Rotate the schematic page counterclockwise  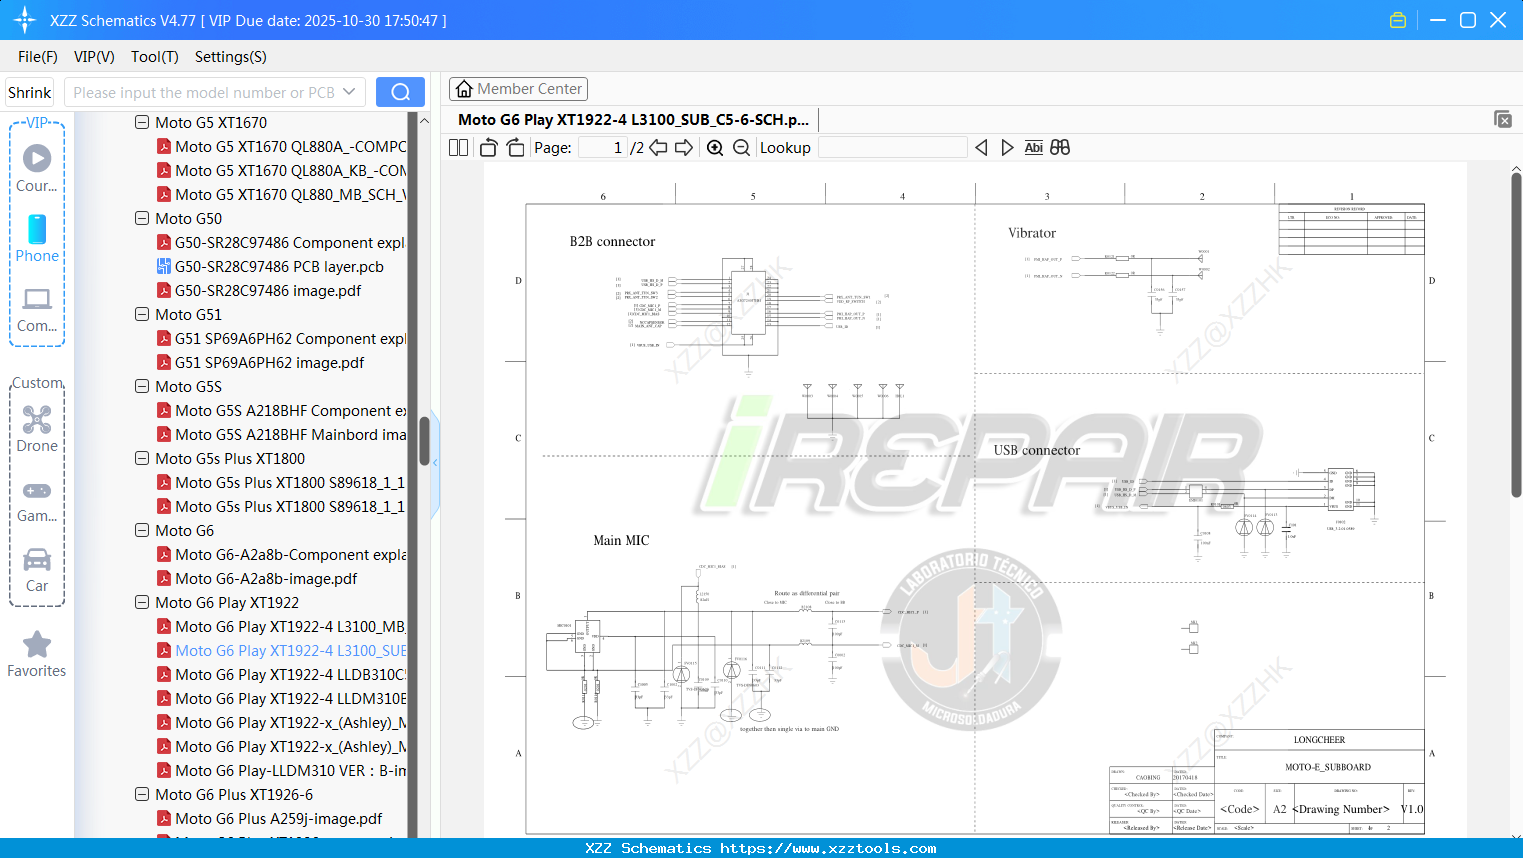point(488,148)
